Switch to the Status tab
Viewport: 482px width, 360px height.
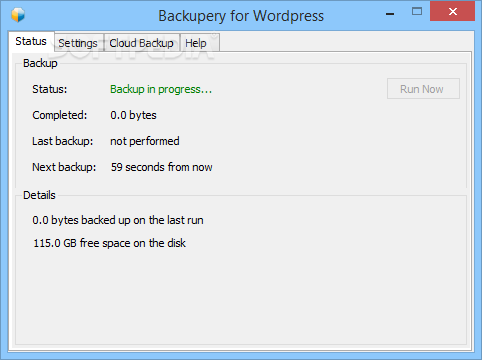tap(31, 41)
